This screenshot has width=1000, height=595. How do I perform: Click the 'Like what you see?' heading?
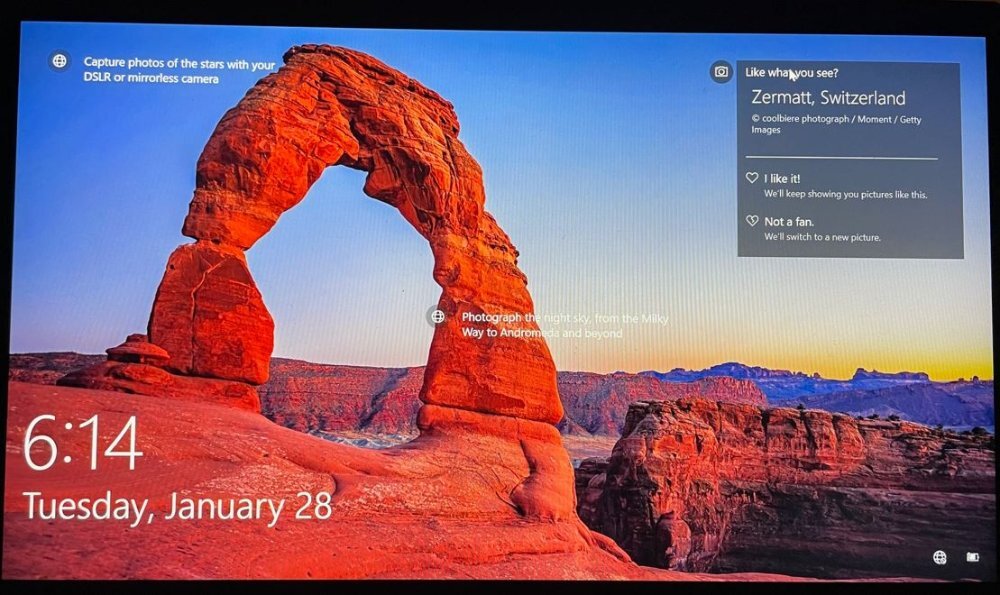coord(791,73)
